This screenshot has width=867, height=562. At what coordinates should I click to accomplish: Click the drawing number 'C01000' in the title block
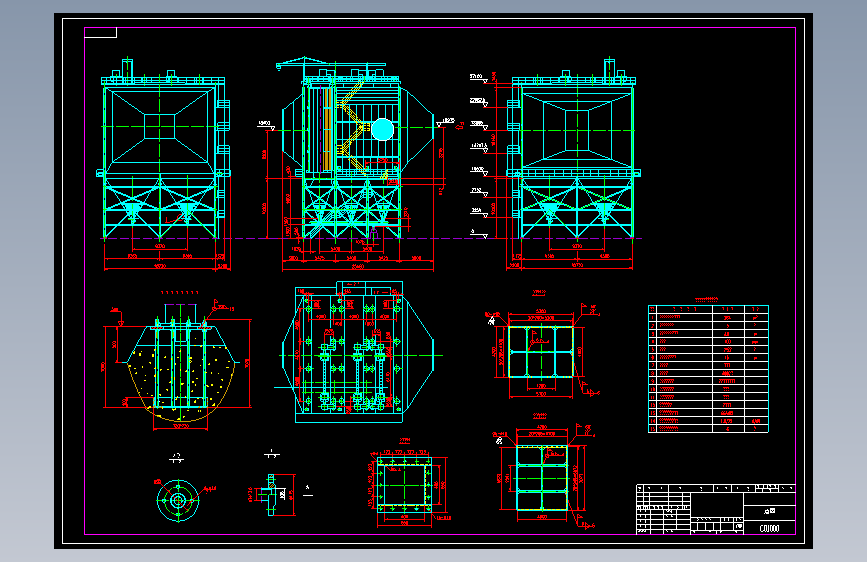click(769, 528)
